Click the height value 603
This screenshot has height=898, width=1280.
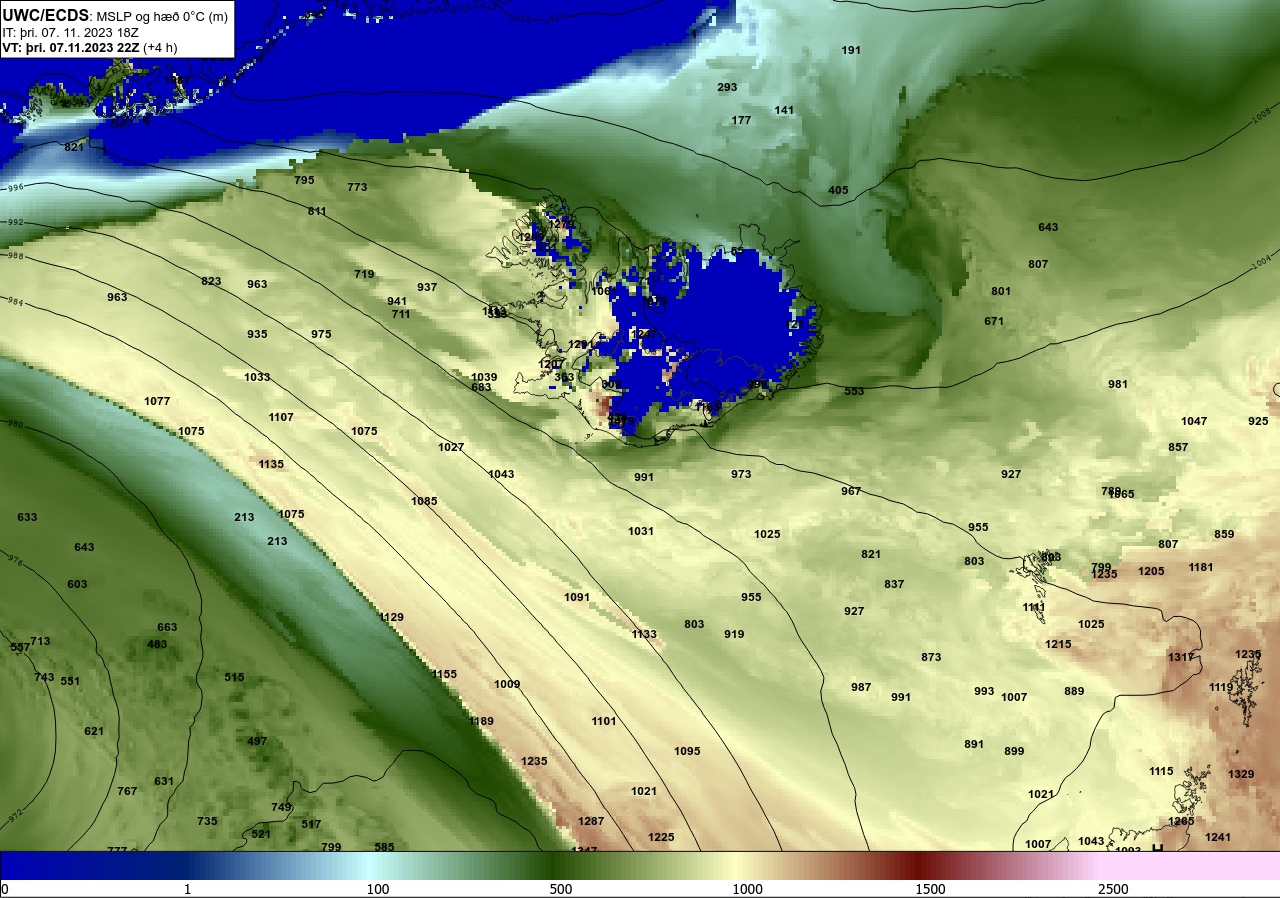tap(77, 584)
